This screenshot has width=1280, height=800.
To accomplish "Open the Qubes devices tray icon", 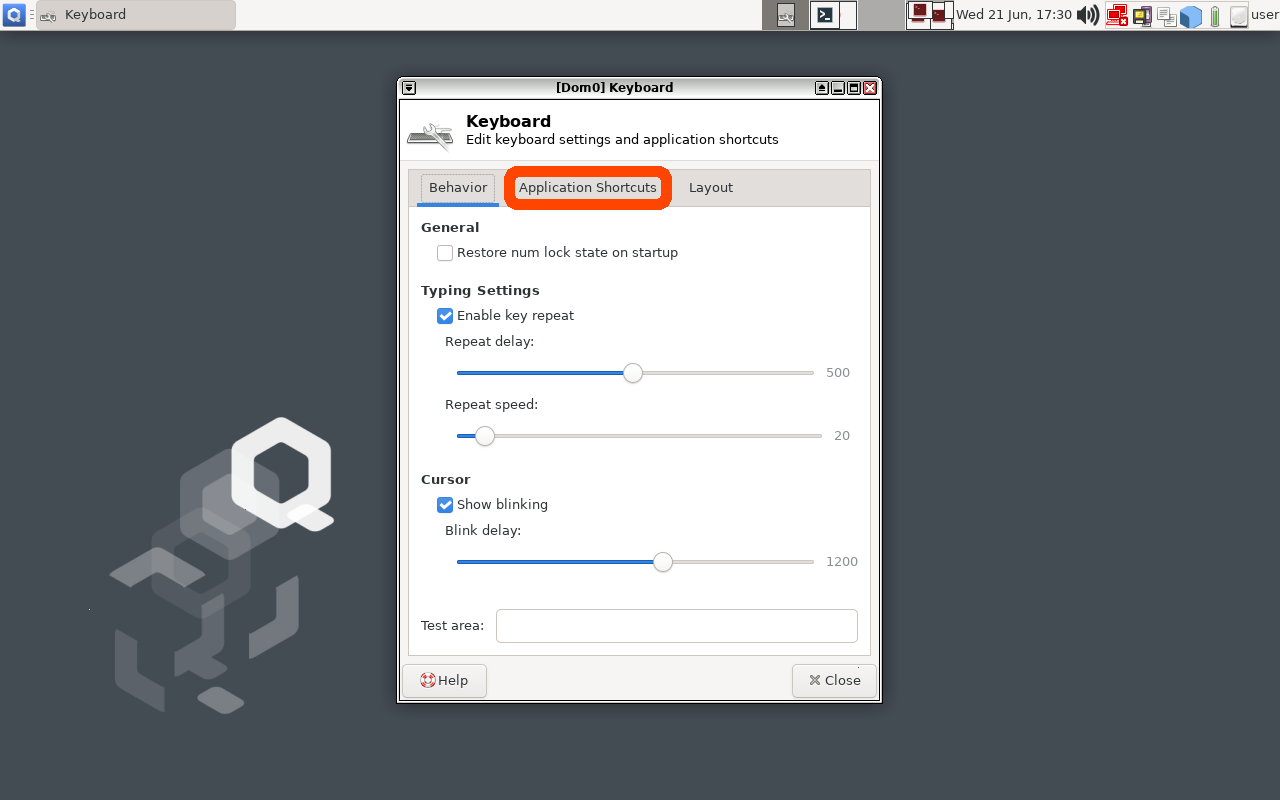I will (x=1142, y=15).
